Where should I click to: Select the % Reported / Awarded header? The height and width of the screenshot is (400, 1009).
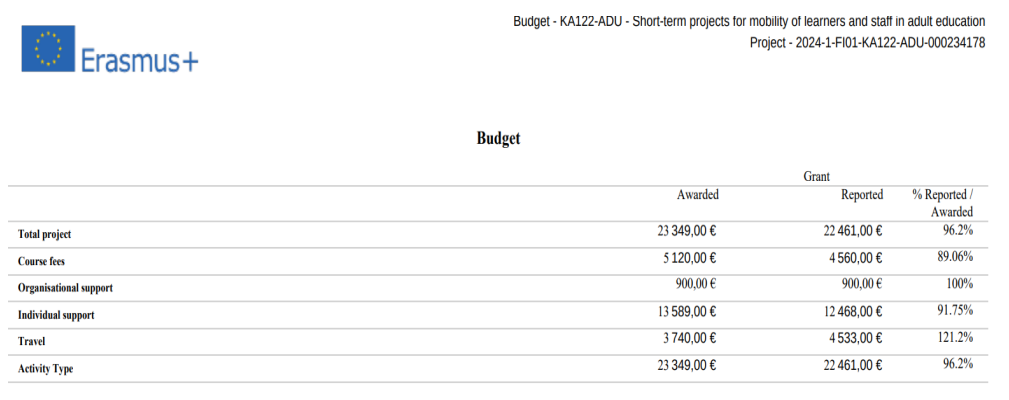click(x=943, y=203)
